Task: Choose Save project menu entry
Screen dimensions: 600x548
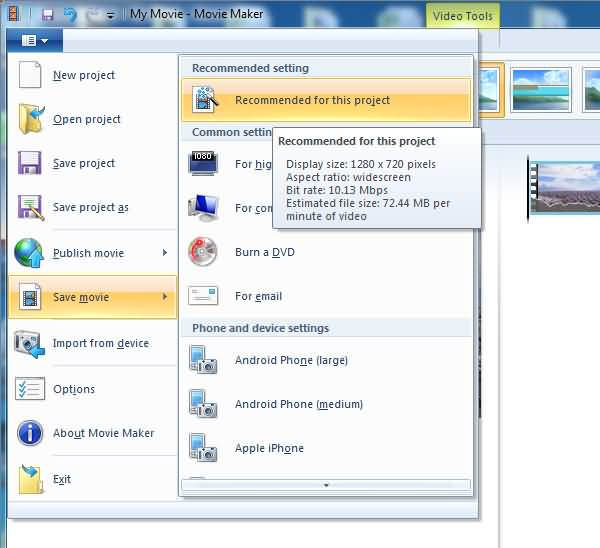Action: 84,163
